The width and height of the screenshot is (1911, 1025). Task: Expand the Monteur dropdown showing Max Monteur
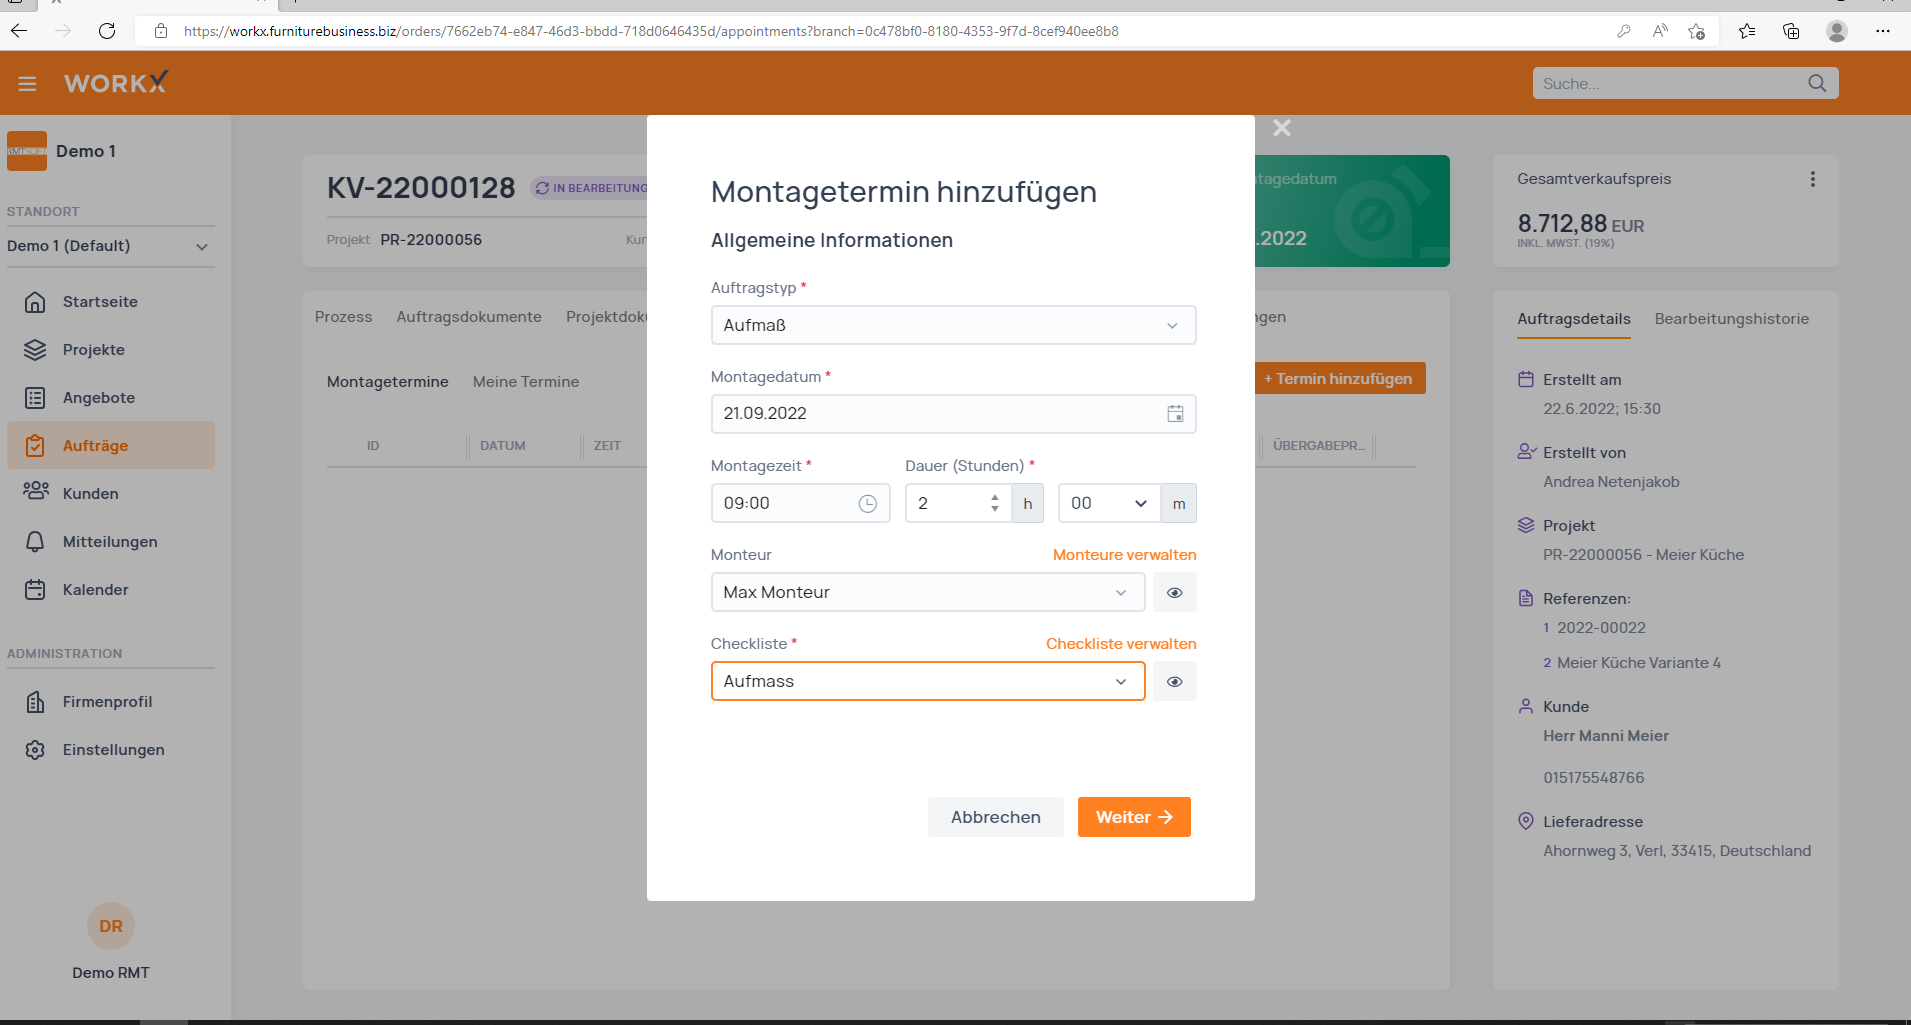tap(927, 593)
